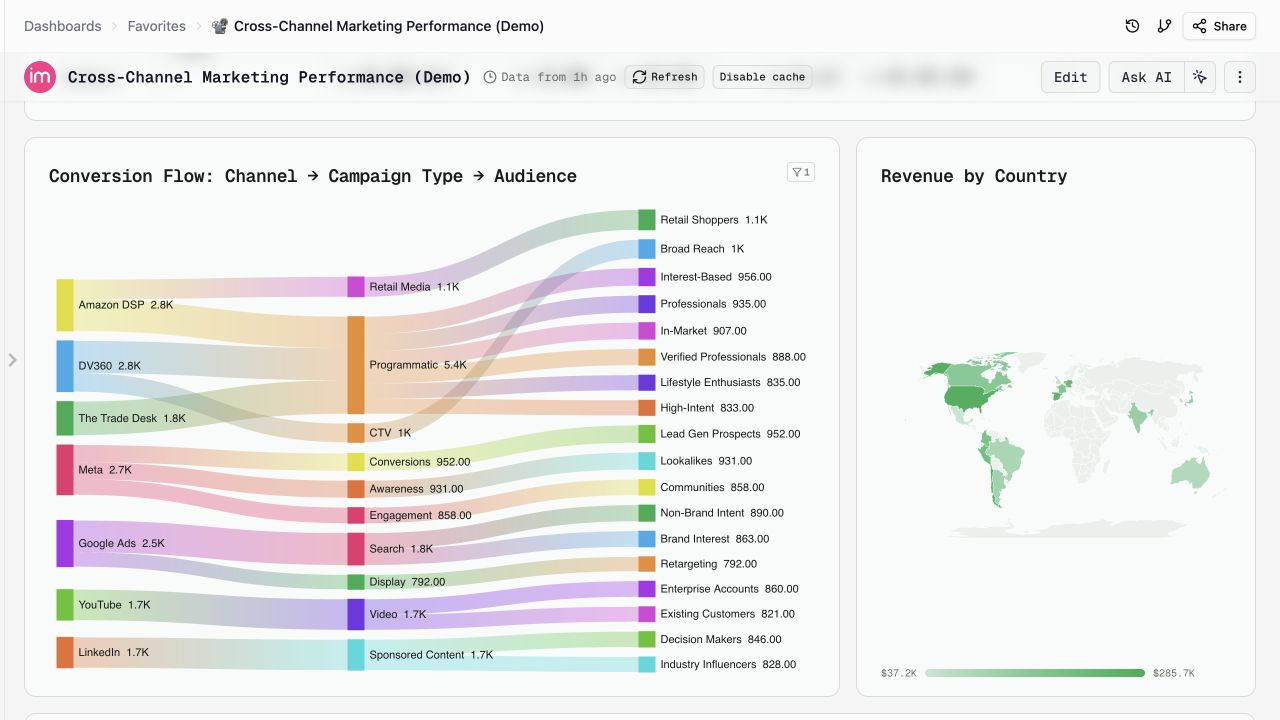The height and width of the screenshot is (720, 1280).
Task: Click the Dashboards breadcrumb
Action: click(62, 26)
